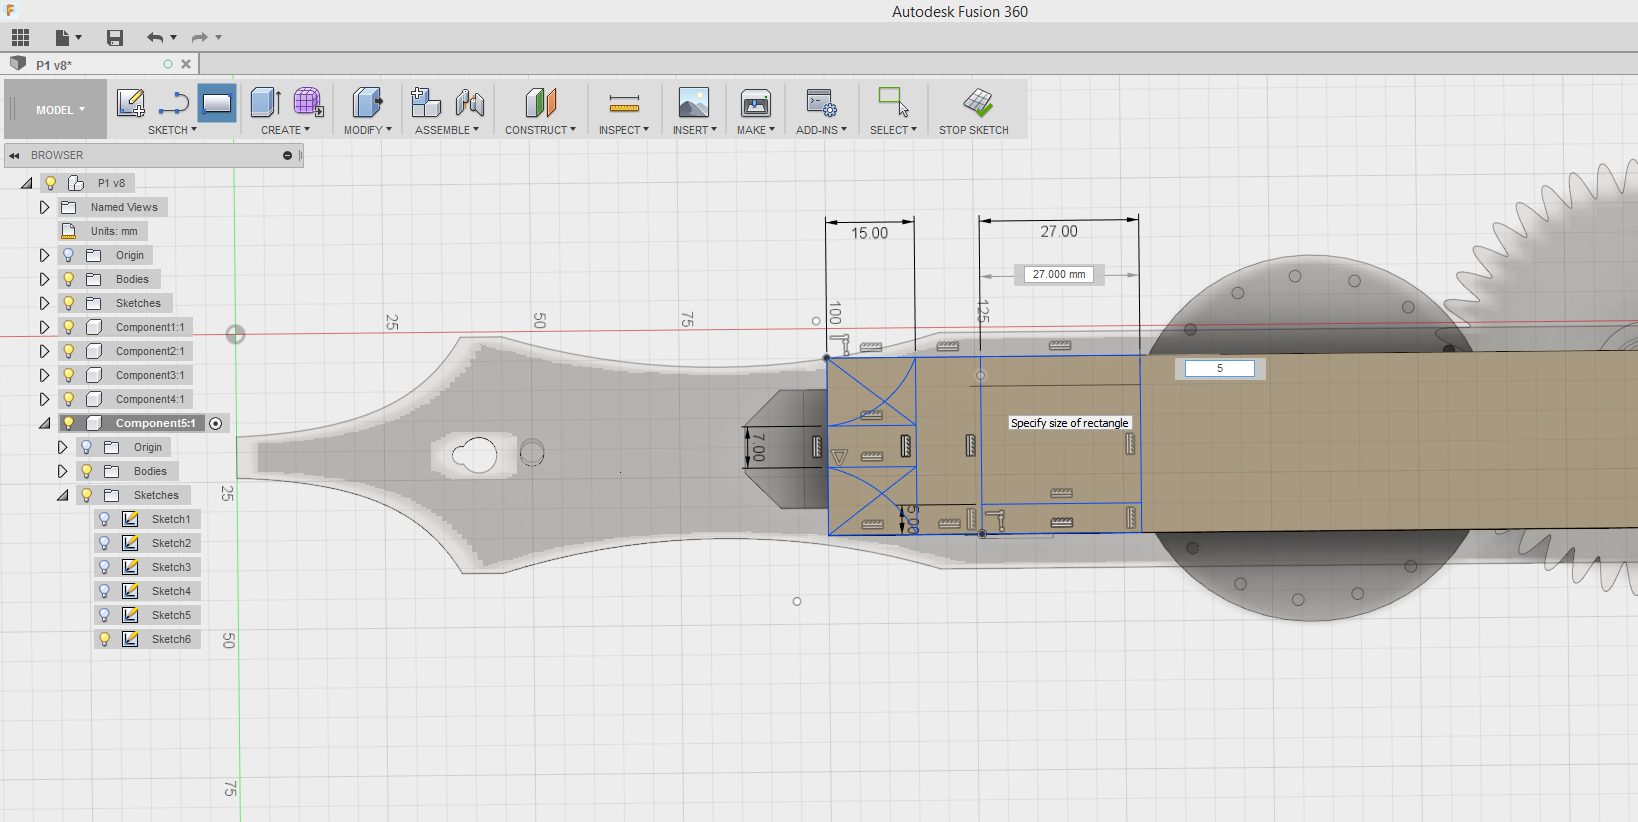Close the P1 v8 document tab

coord(186,64)
